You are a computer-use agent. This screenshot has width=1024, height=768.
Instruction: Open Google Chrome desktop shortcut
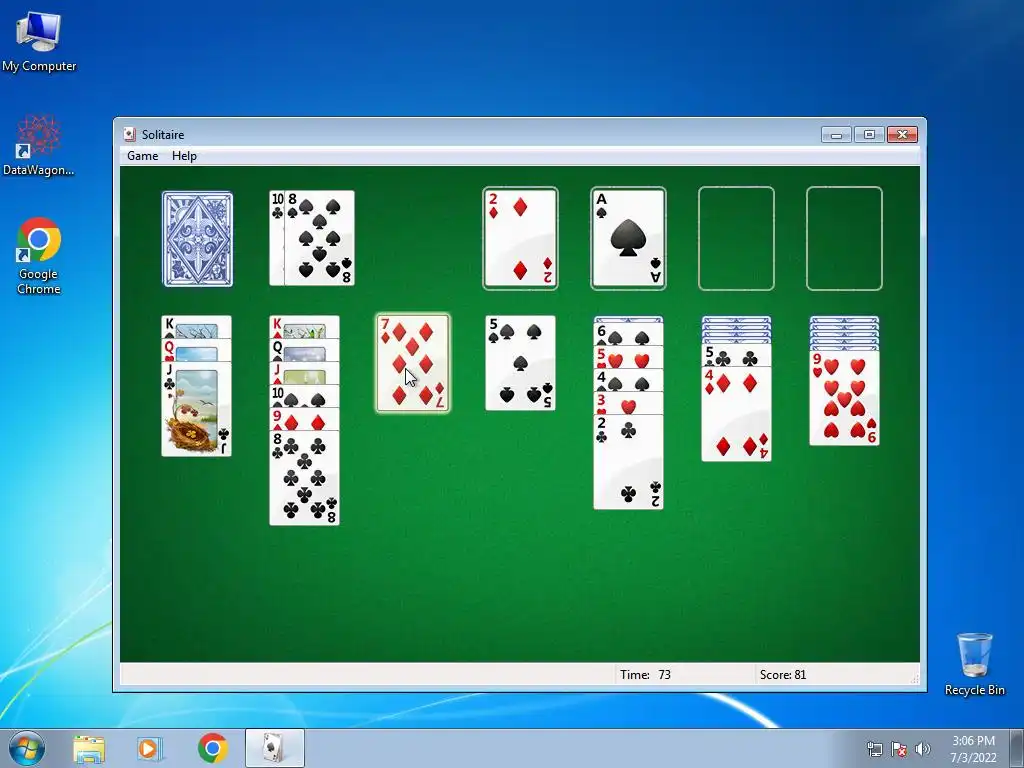click(x=39, y=256)
